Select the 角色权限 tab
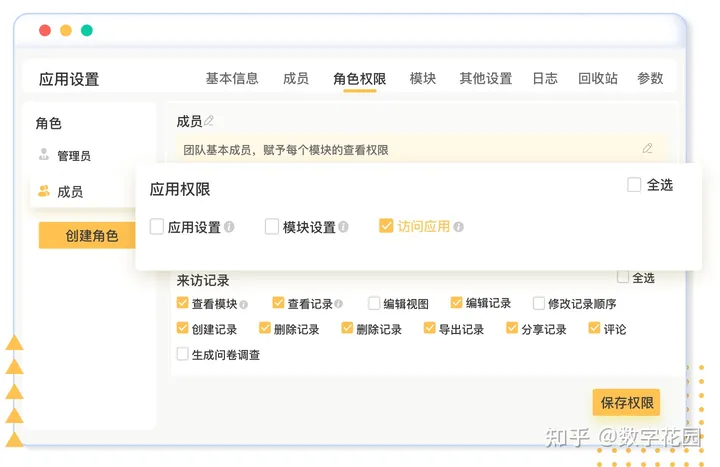The height and width of the screenshot is (467, 720). (360, 79)
